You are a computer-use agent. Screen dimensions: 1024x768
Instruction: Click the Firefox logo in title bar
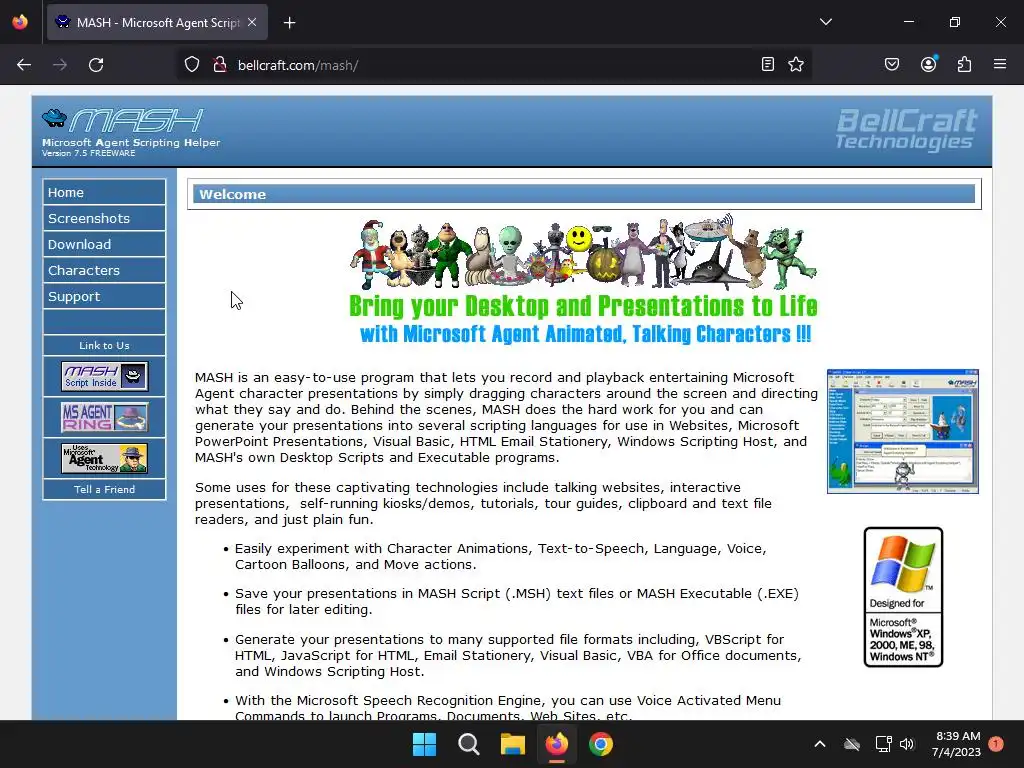(x=20, y=22)
